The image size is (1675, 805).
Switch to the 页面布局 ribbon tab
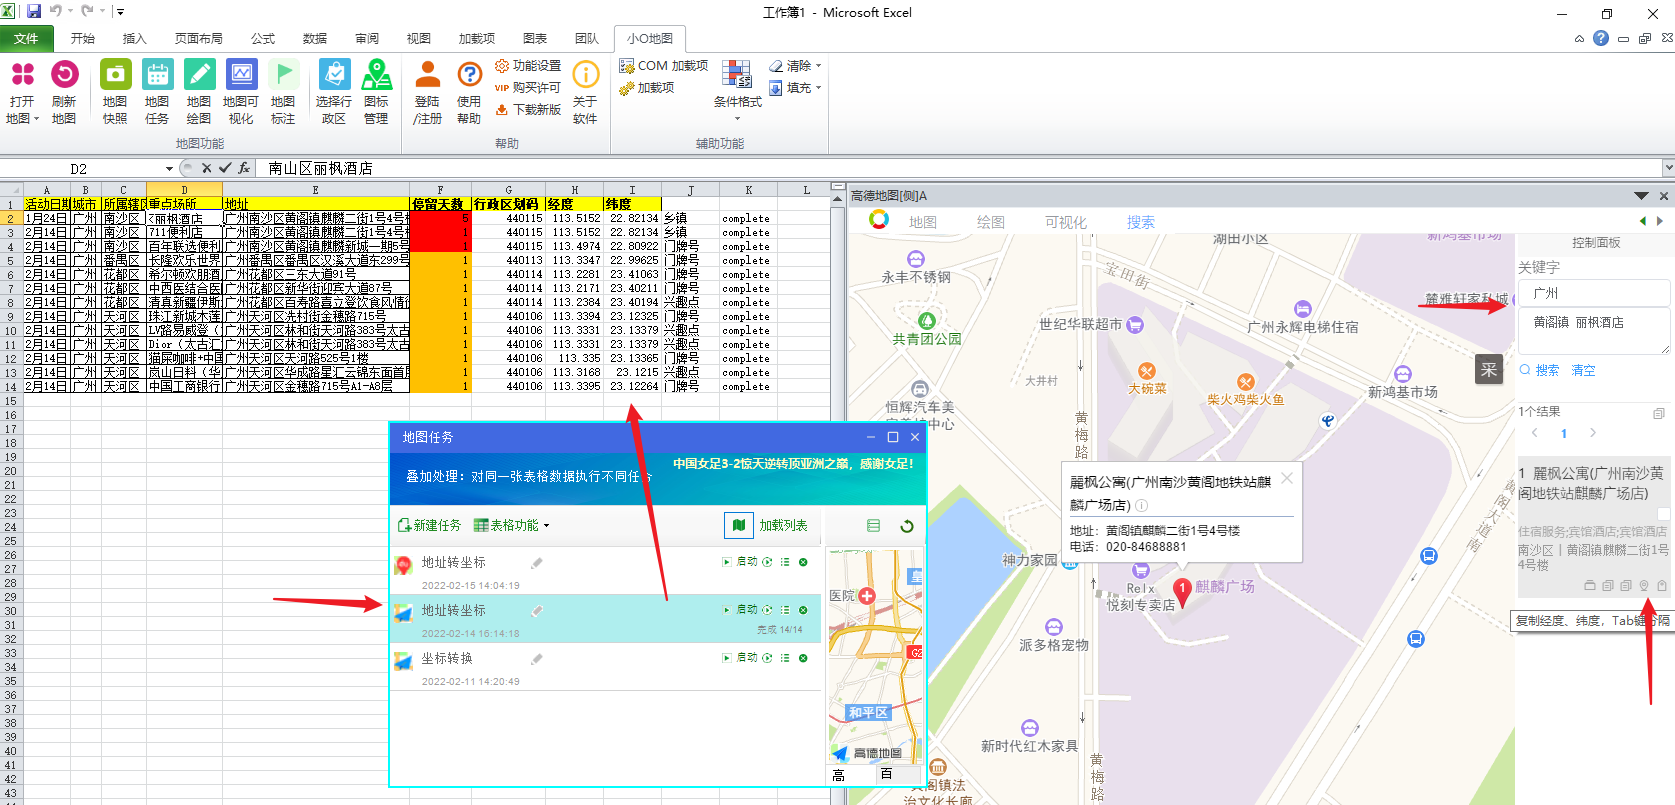[199, 39]
